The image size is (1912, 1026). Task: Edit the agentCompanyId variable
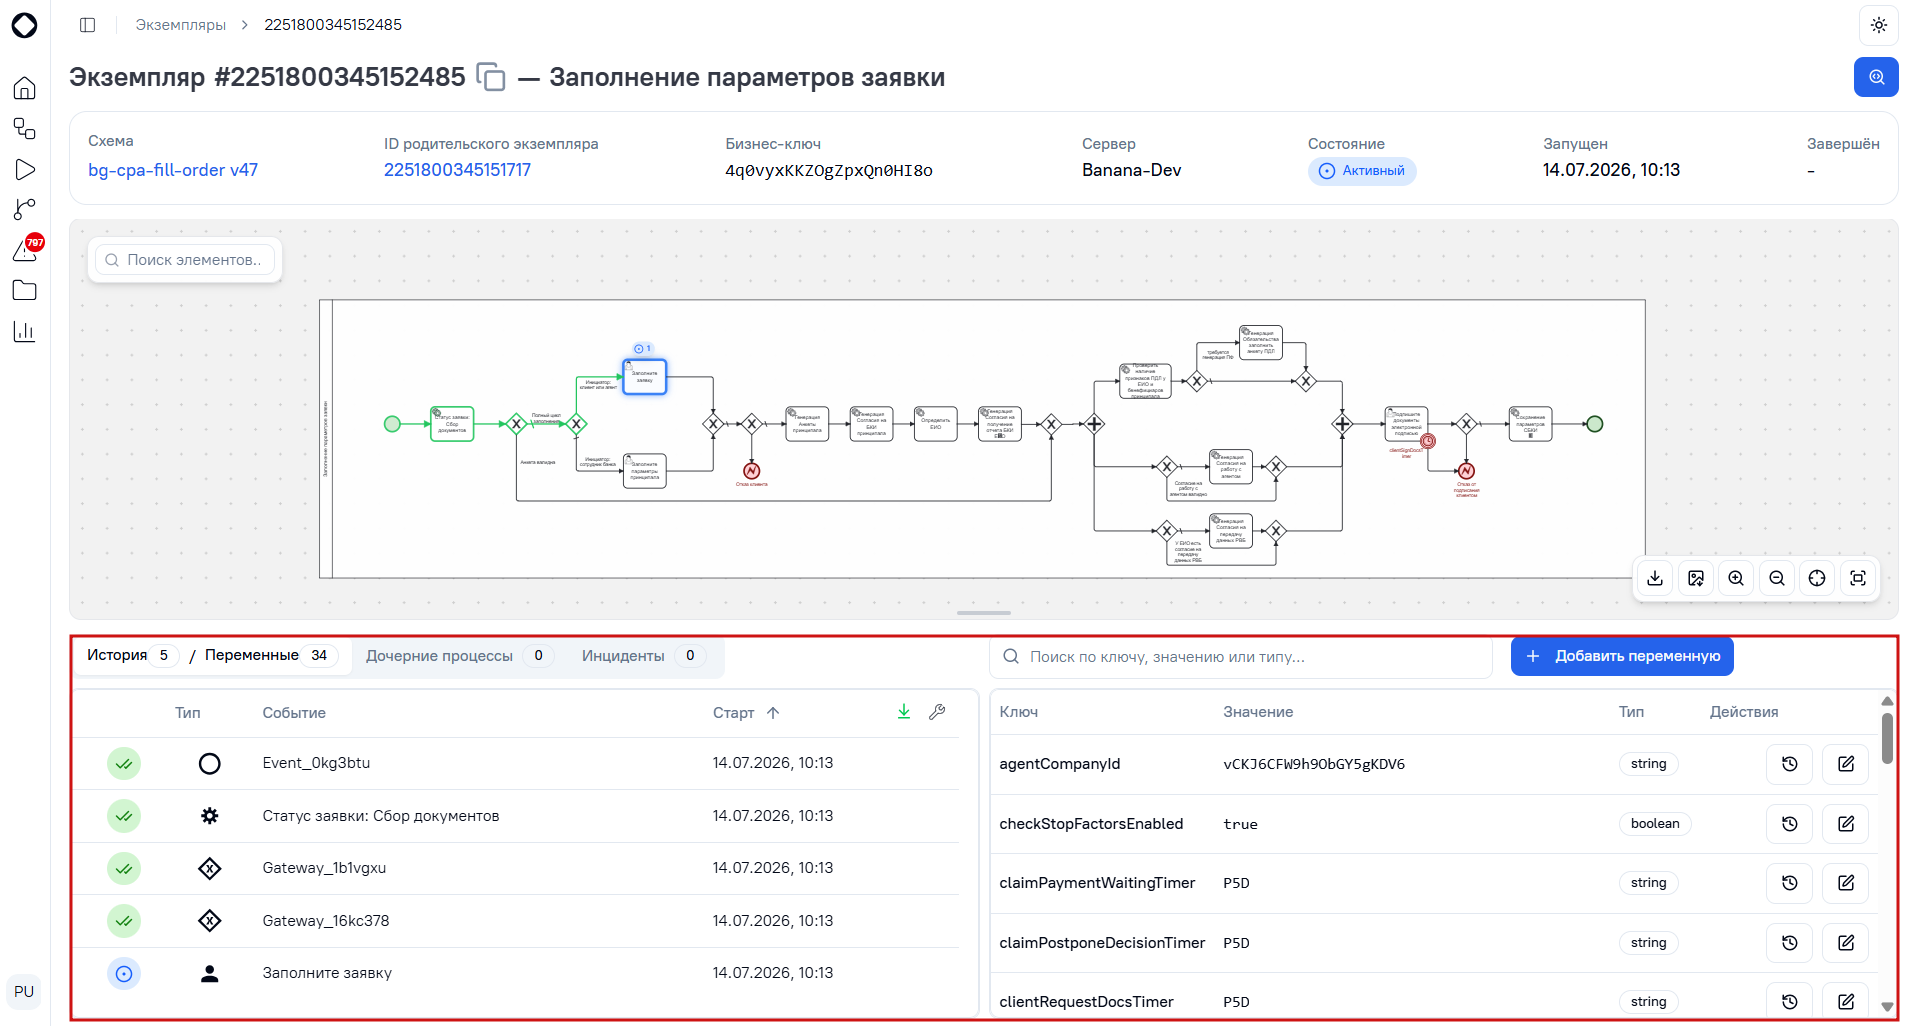[x=1846, y=764]
